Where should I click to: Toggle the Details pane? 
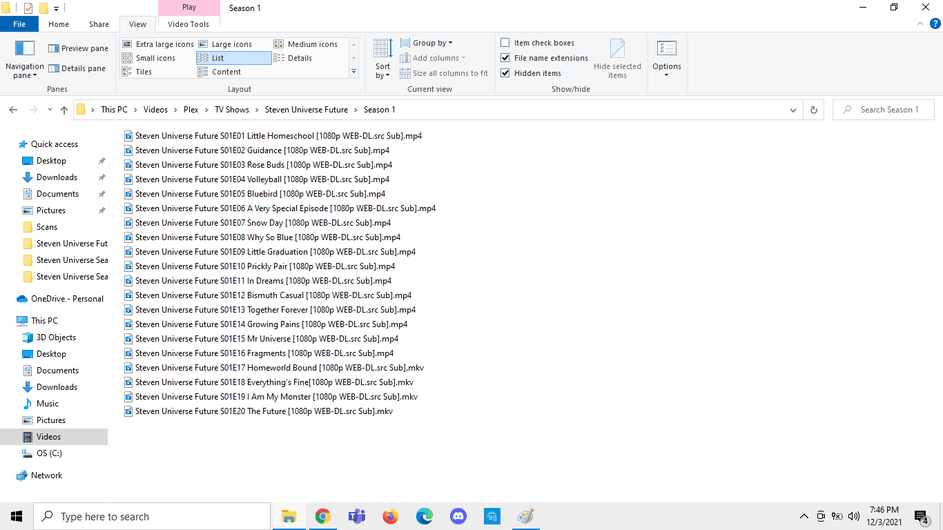[77, 68]
